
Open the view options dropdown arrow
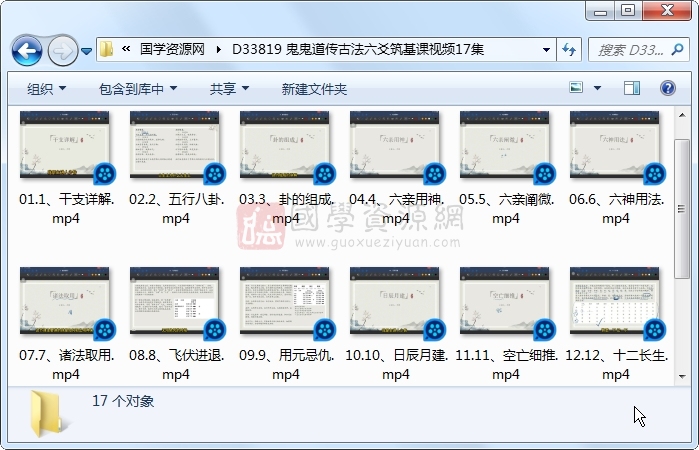point(597,88)
